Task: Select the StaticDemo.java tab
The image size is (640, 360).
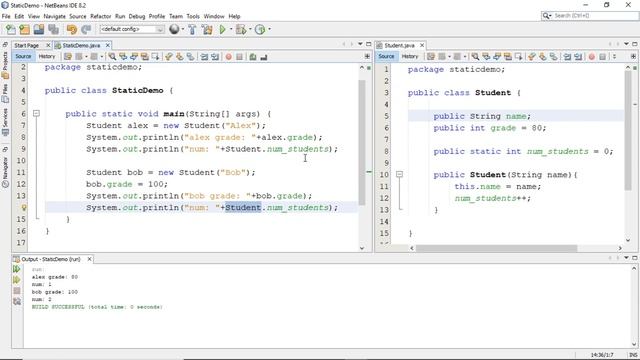Action: (x=81, y=45)
